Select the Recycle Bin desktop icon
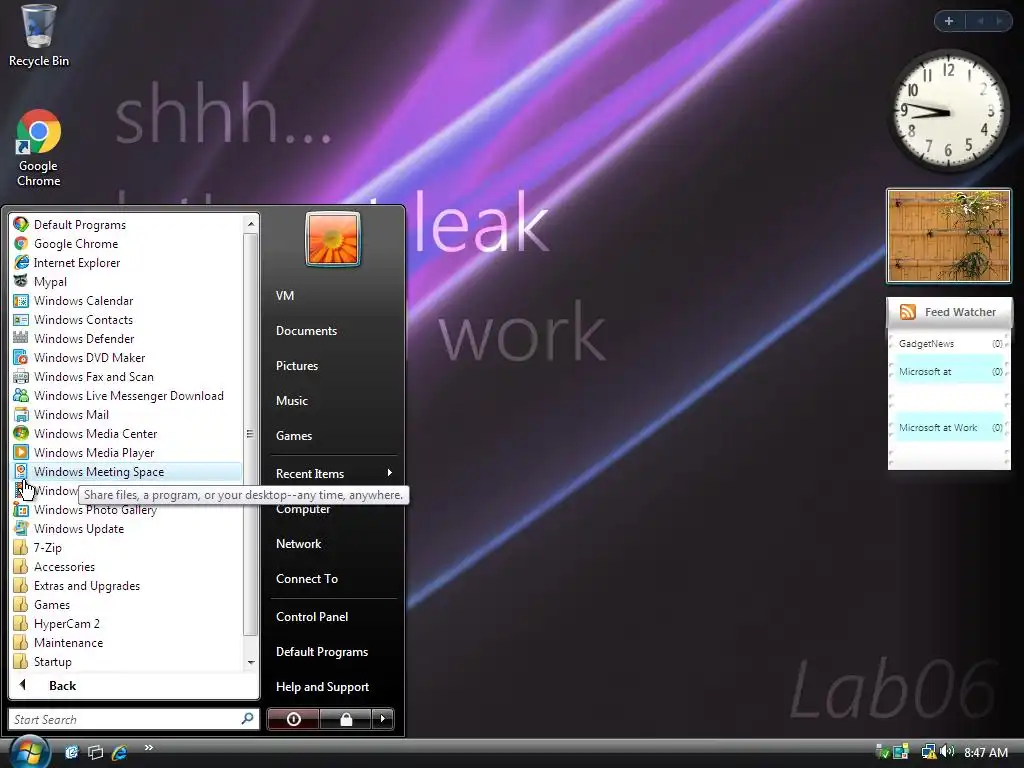 pyautogui.click(x=39, y=37)
